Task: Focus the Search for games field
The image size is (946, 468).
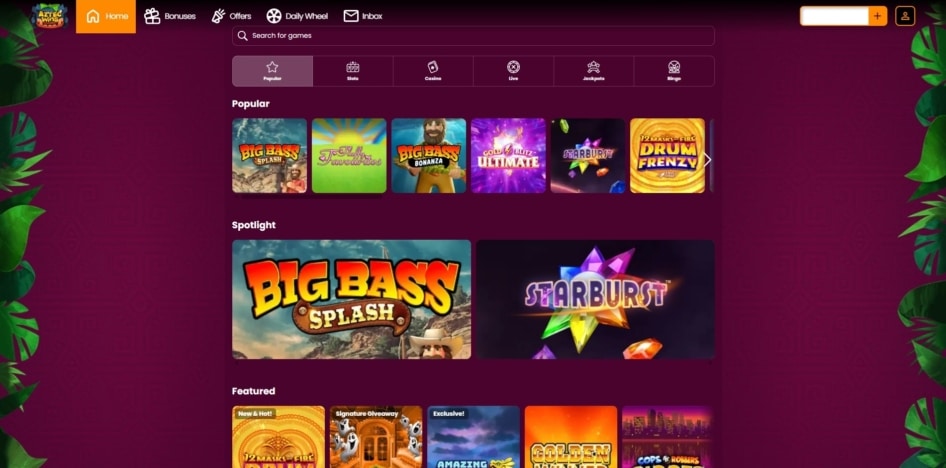Action: (473, 36)
